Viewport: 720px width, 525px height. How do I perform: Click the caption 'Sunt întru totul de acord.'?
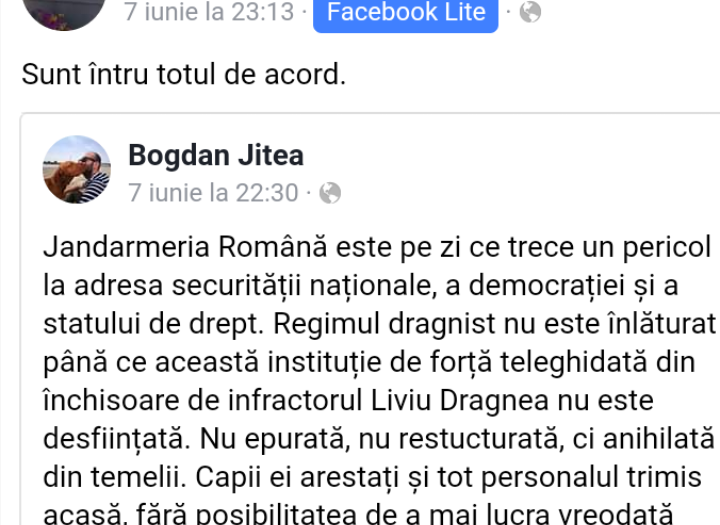coord(184,74)
